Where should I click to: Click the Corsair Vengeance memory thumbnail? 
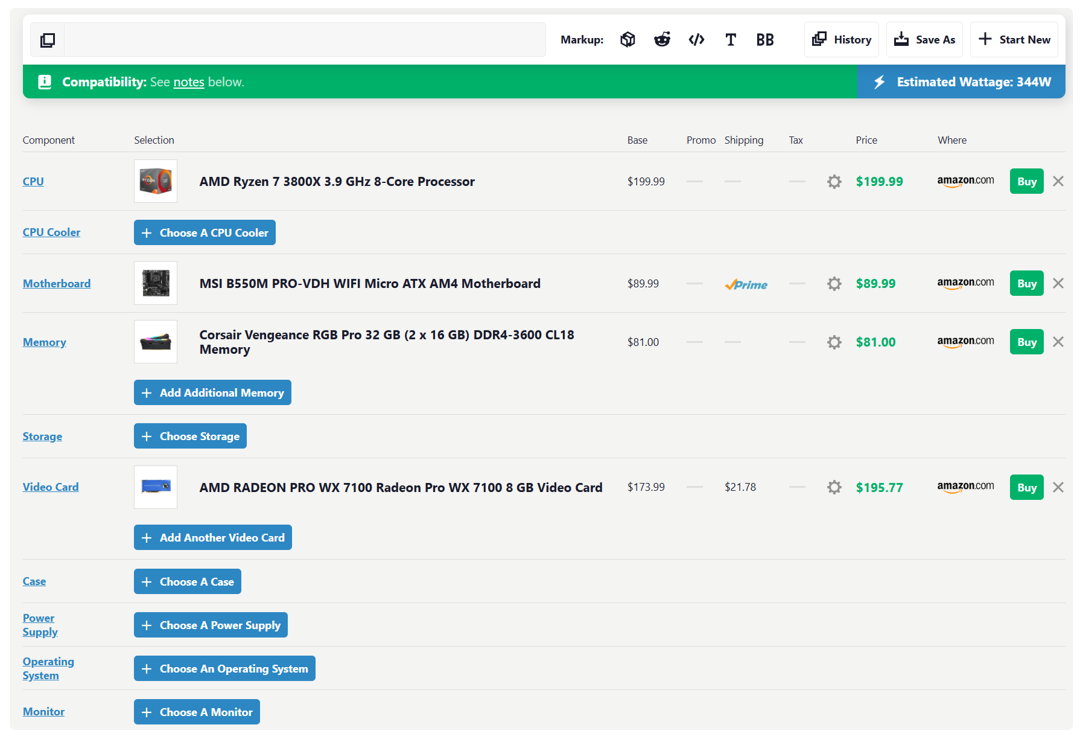pos(156,342)
